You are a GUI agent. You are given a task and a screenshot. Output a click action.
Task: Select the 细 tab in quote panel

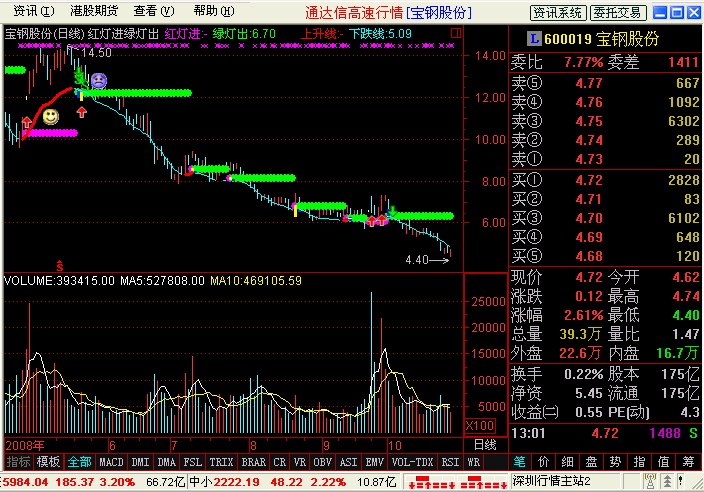click(568, 462)
